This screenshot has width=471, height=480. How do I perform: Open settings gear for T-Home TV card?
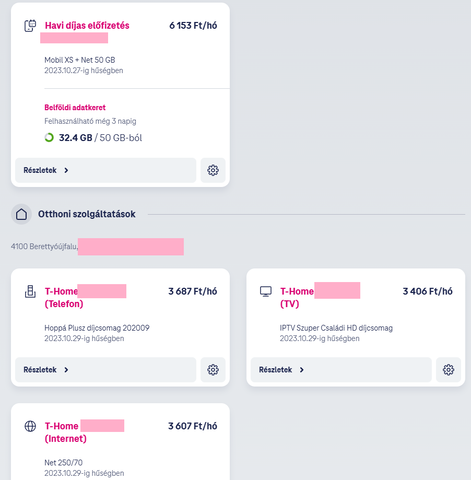tap(448, 370)
